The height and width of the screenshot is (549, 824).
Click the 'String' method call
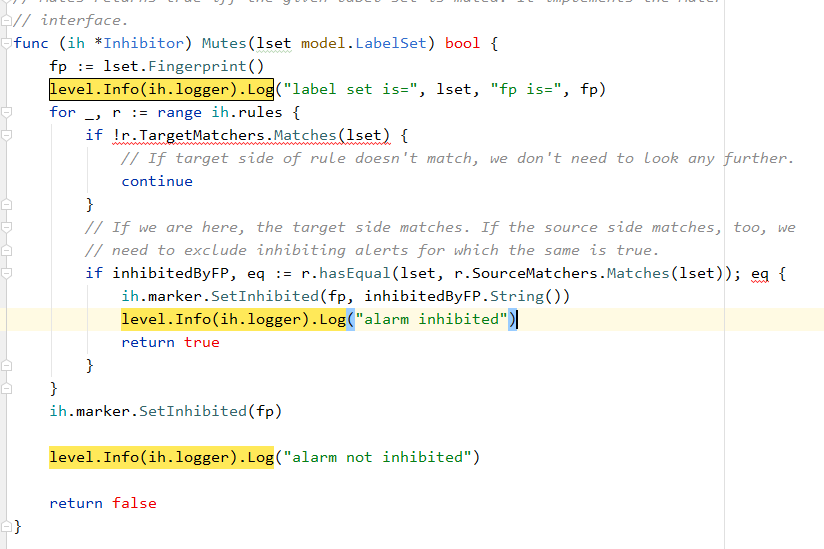(x=517, y=296)
